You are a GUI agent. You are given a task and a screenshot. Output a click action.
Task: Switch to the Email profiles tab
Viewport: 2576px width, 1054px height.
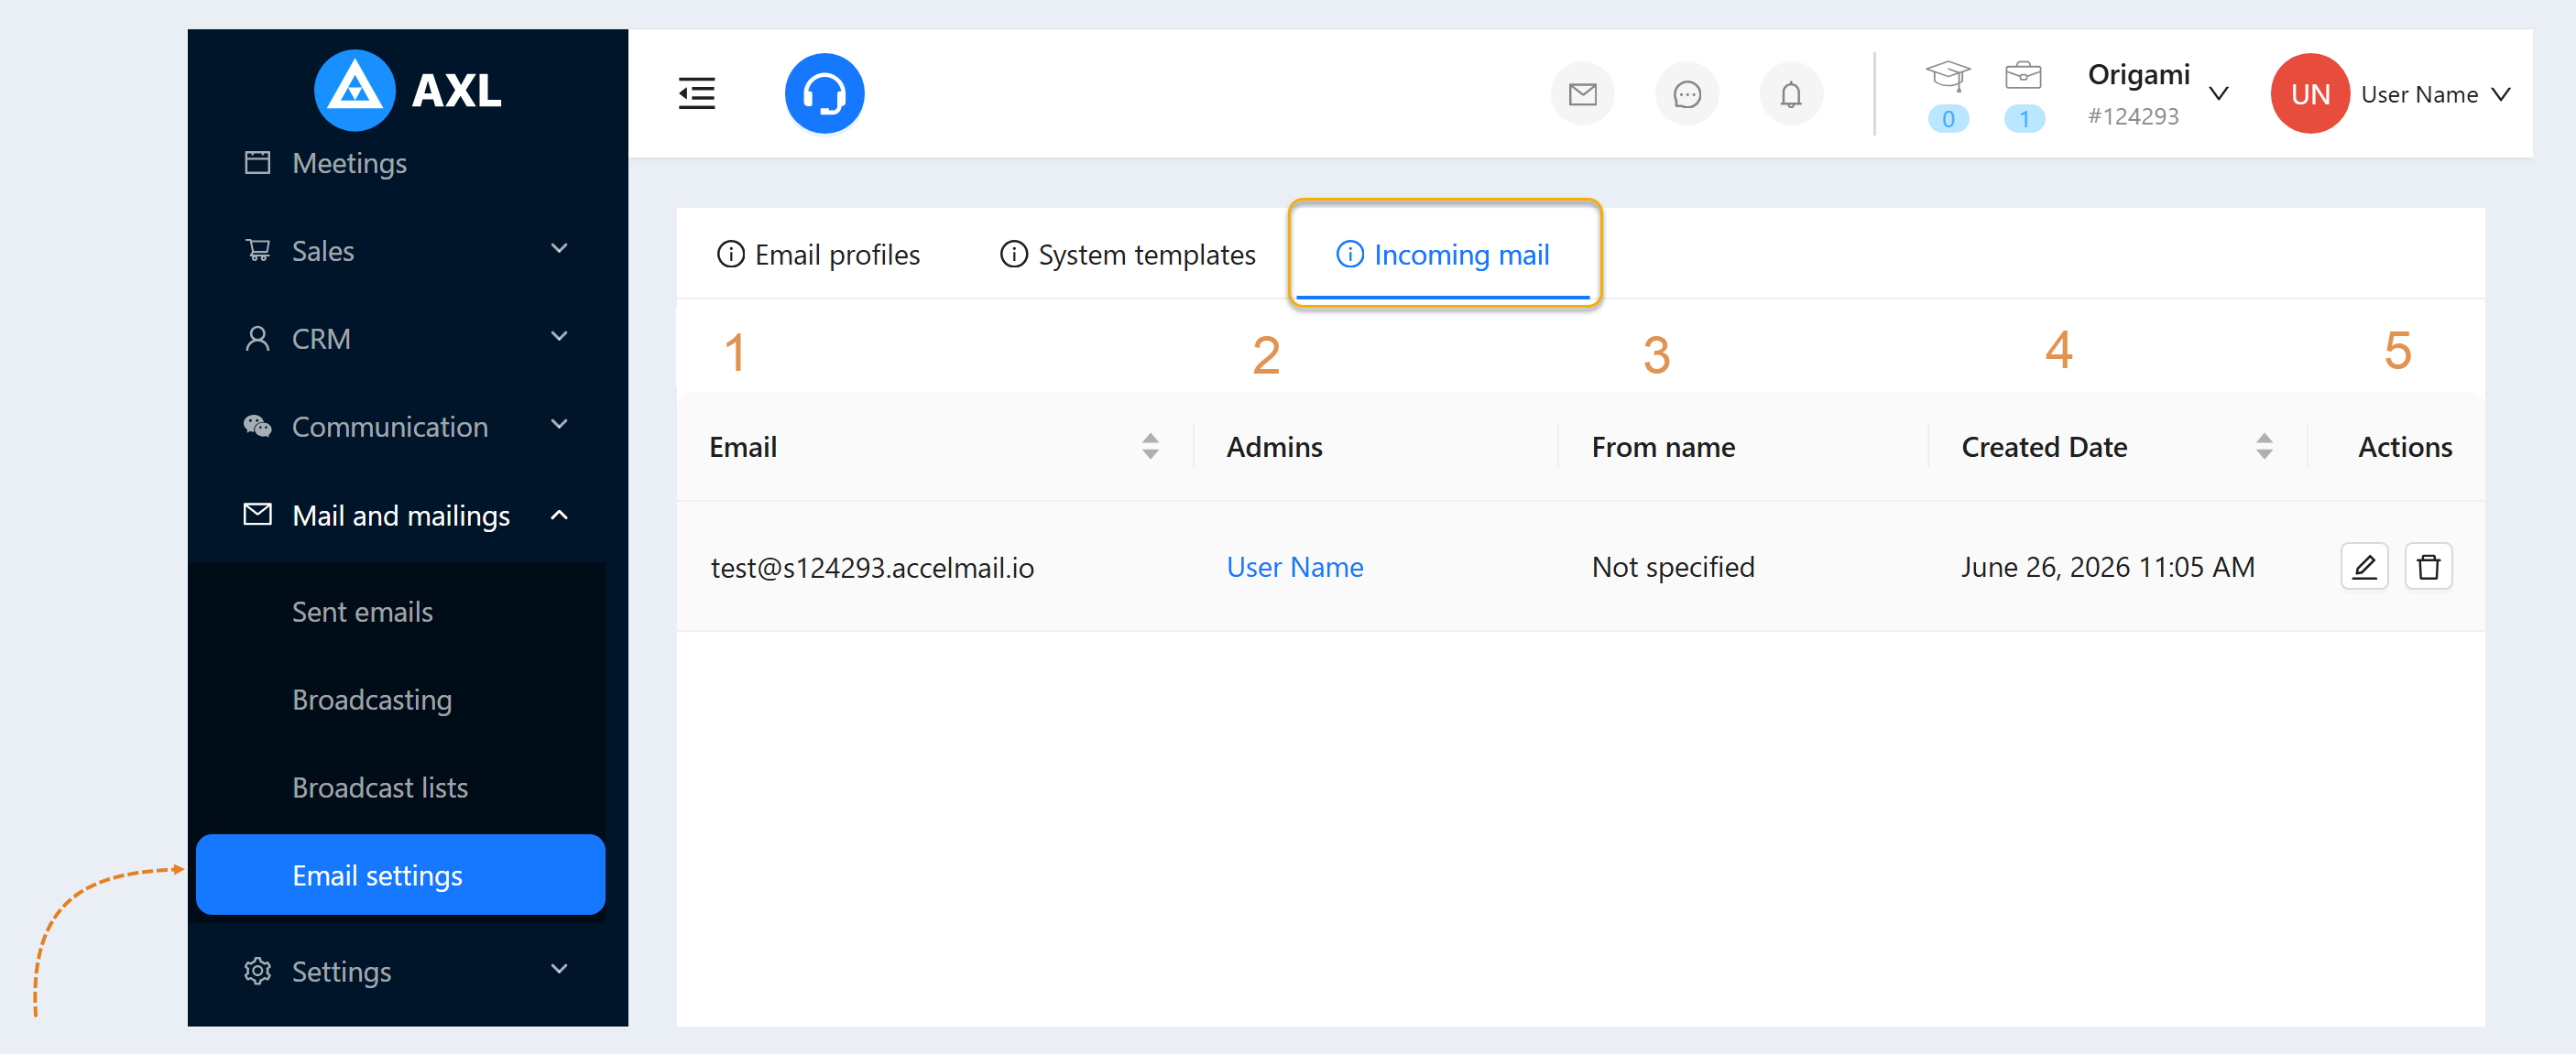pos(817,254)
